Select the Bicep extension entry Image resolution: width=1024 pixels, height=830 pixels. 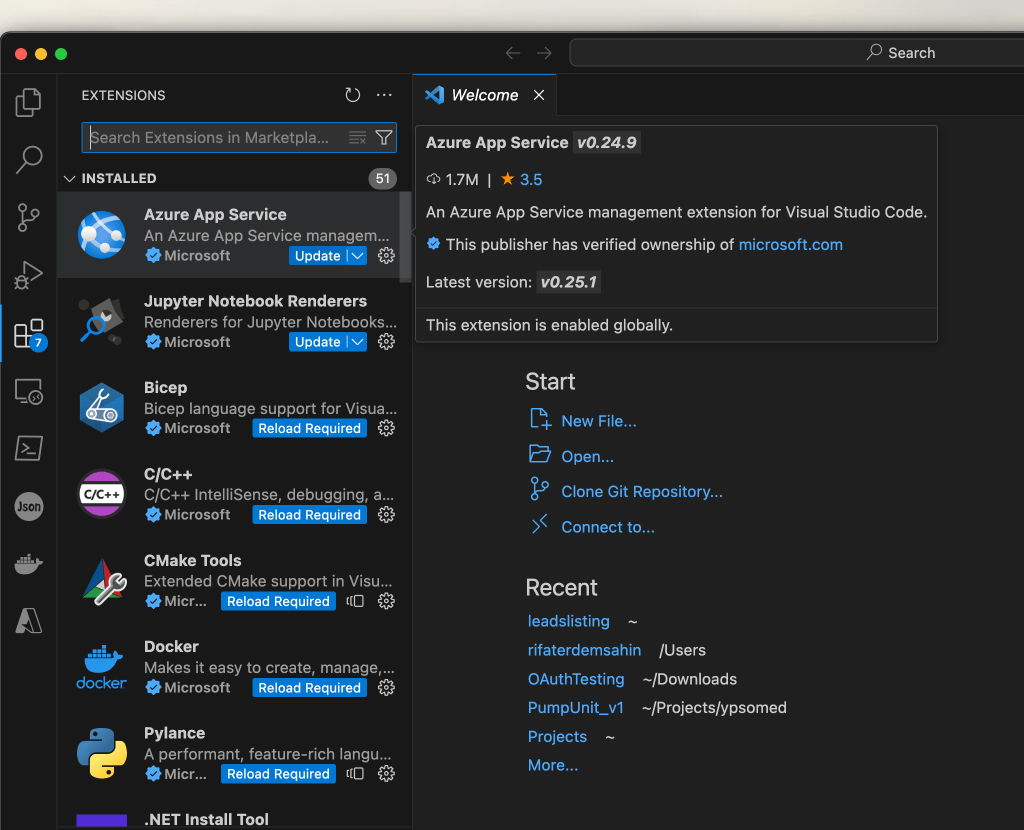pyautogui.click(x=229, y=407)
